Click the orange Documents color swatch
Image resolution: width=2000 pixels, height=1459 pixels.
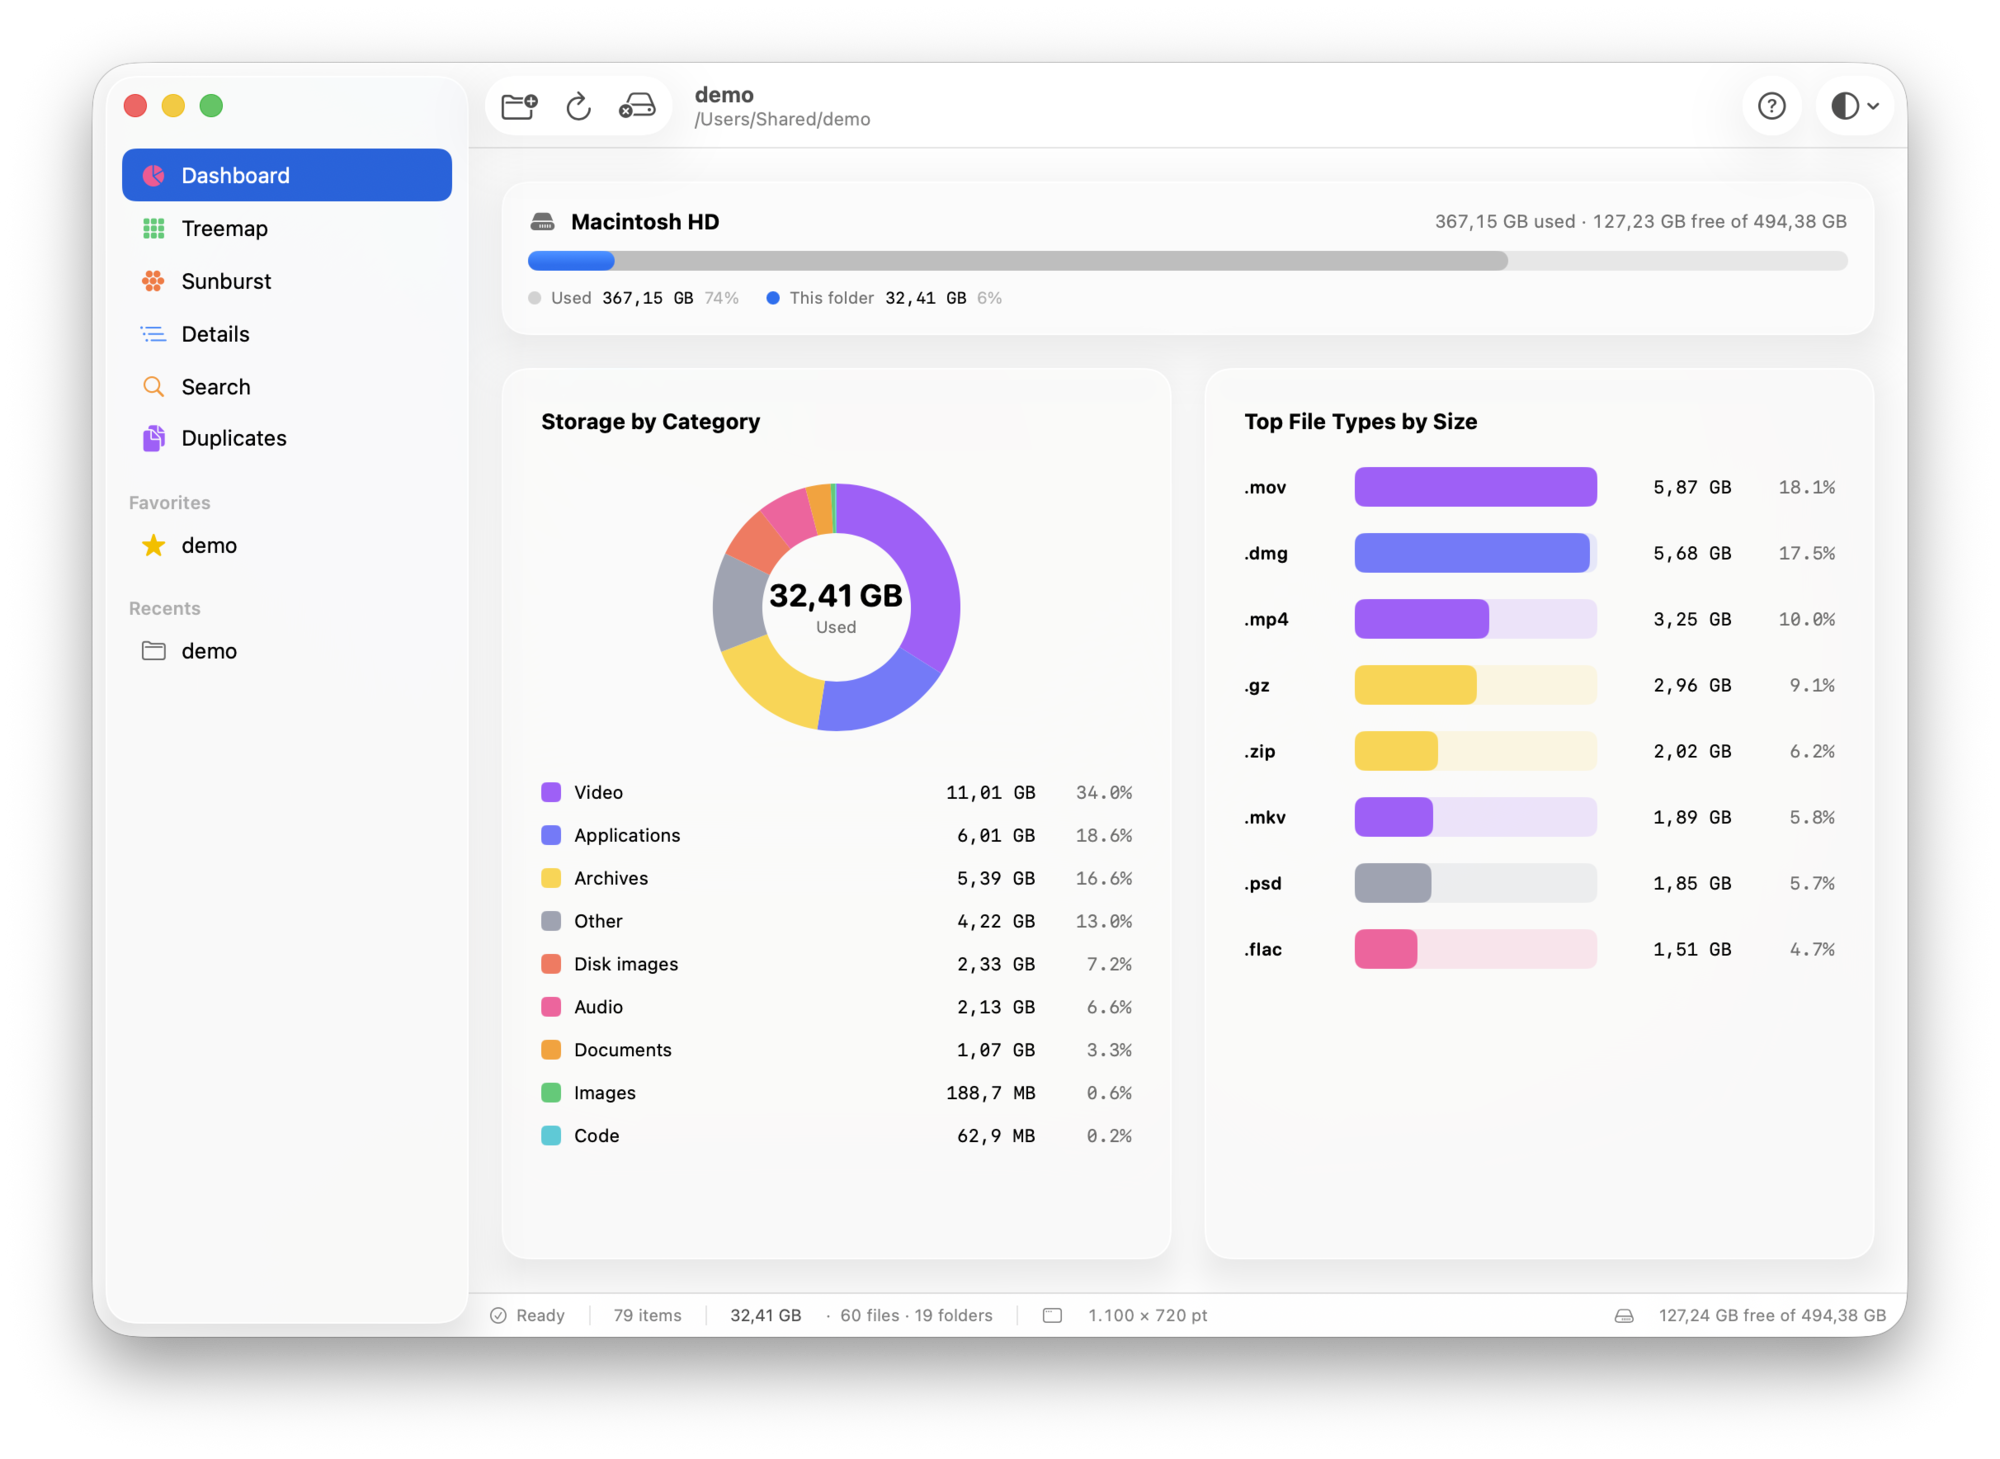pyautogui.click(x=551, y=1050)
